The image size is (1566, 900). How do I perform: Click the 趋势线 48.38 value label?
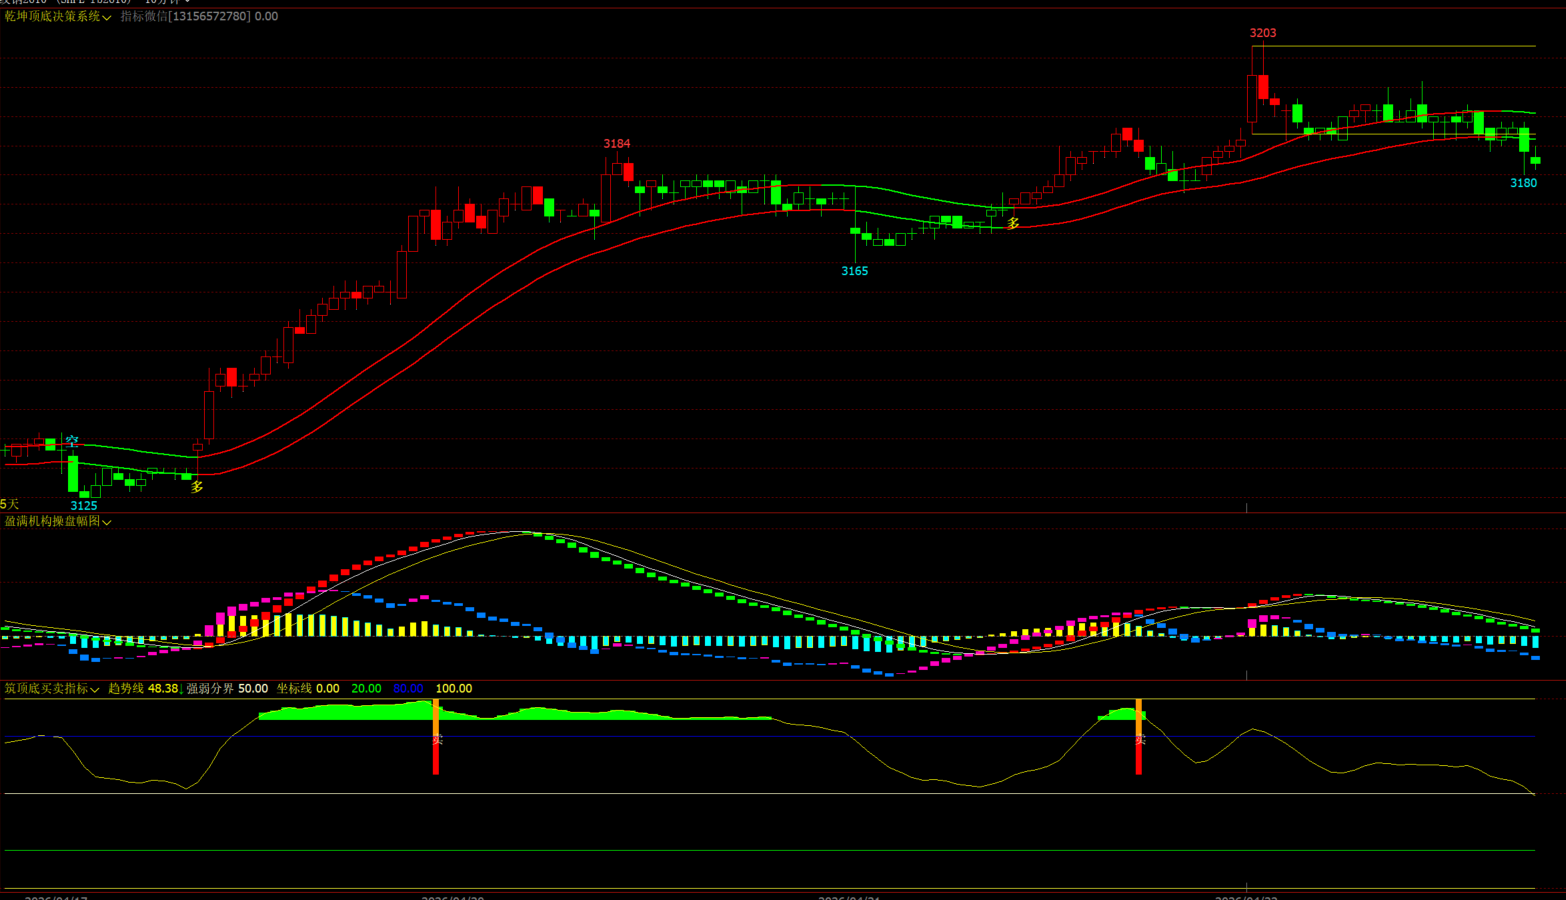[x=143, y=689]
